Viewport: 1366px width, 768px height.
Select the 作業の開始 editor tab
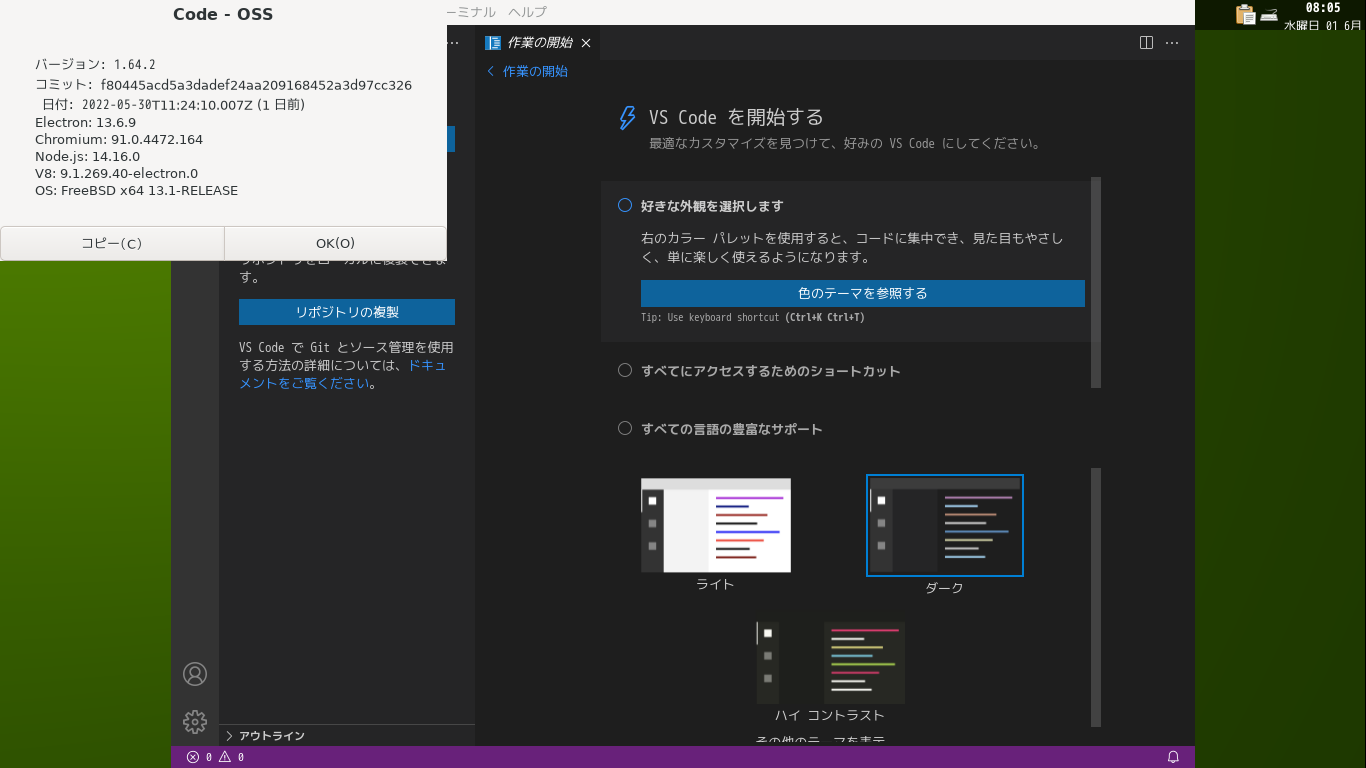[x=538, y=43]
